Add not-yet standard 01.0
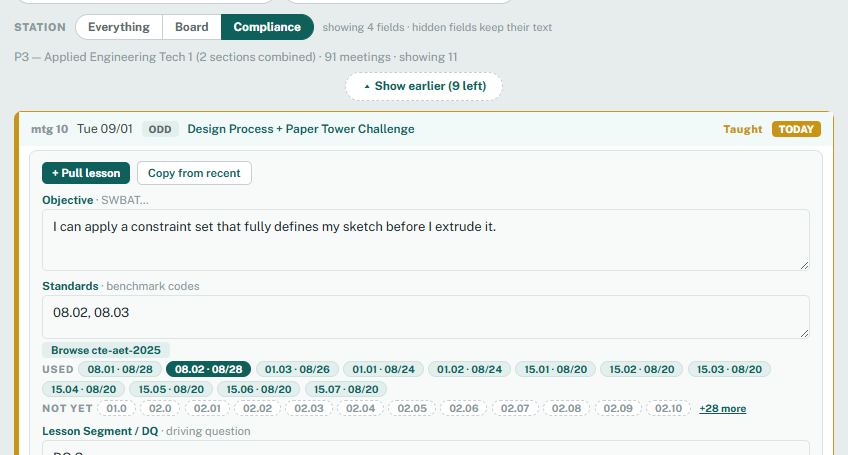The image size is (848, 455). [x=116, y=408]
